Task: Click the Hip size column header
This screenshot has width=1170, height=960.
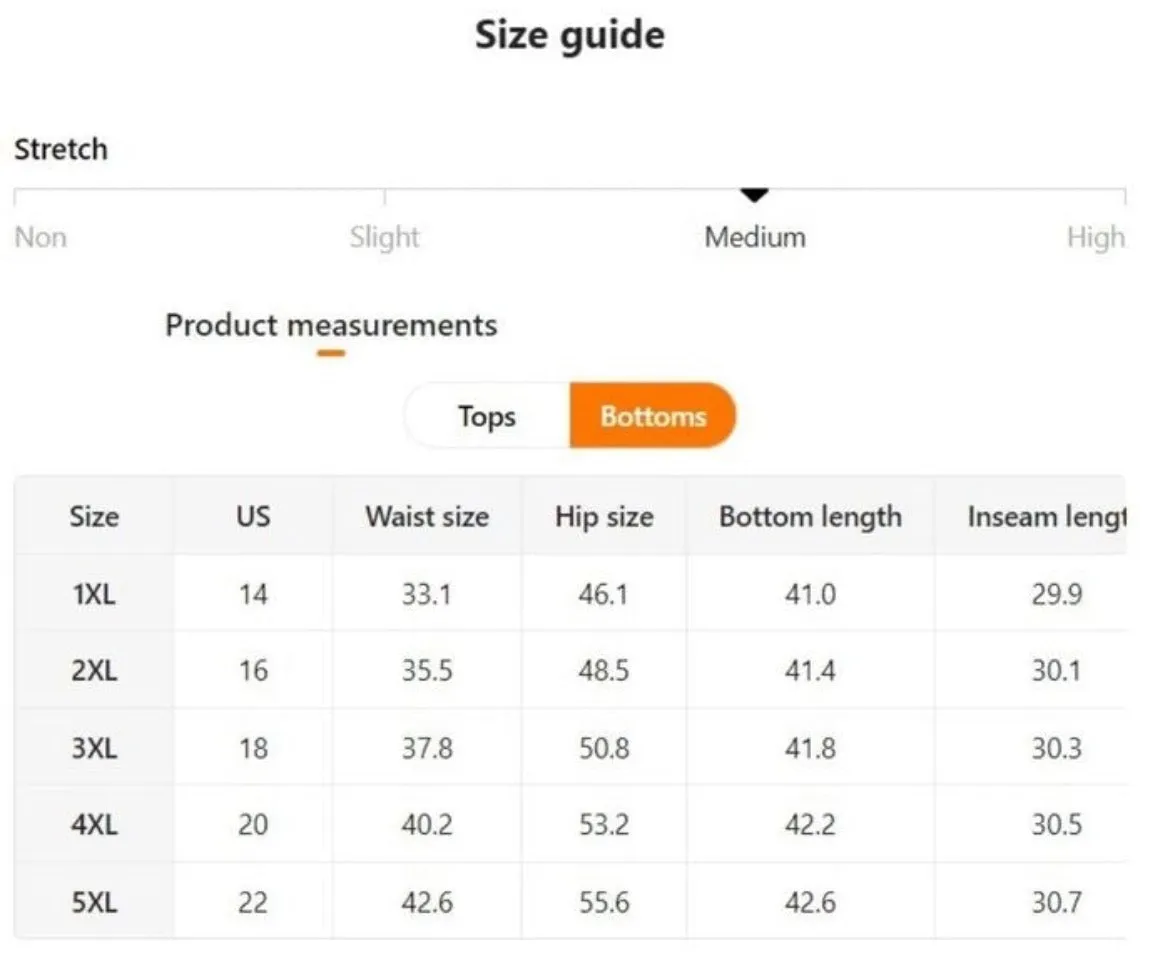Action: (x=604, y=516)
